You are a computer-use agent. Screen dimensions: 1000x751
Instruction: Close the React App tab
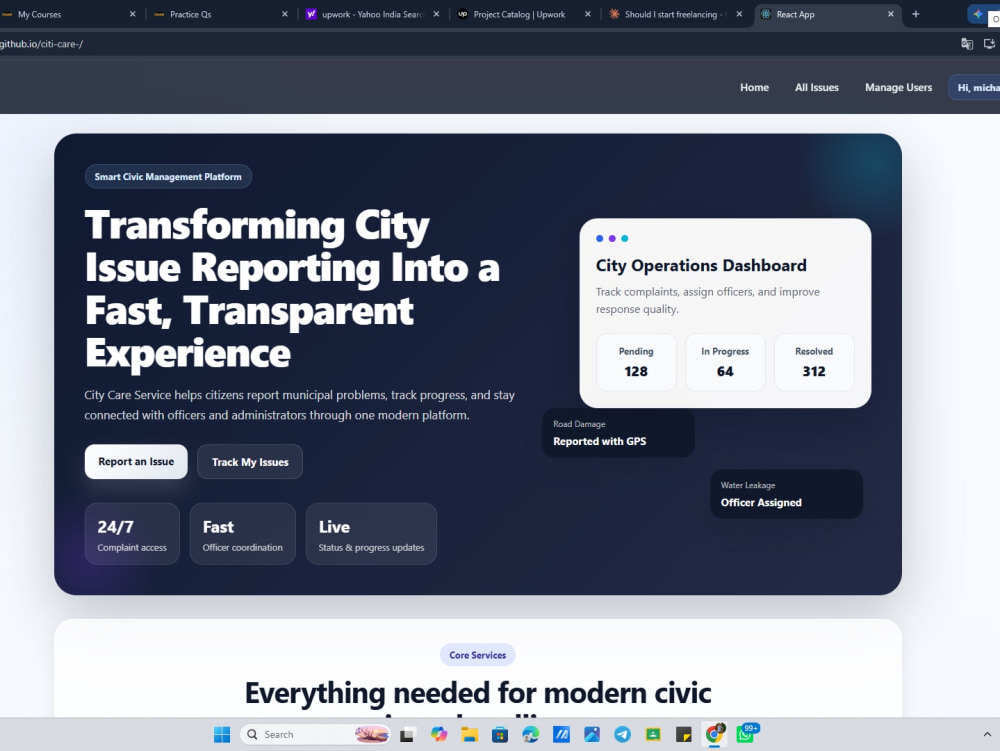(891, 14)
